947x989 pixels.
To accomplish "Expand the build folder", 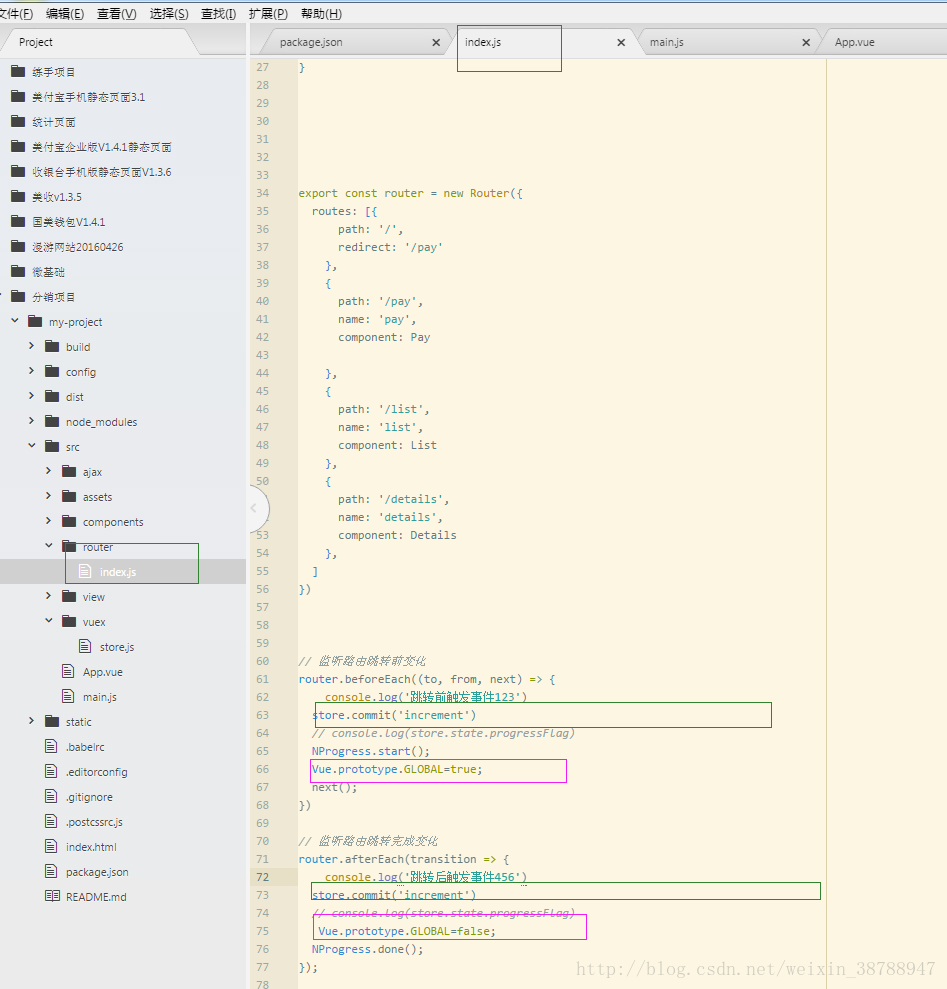I will 32,346.
